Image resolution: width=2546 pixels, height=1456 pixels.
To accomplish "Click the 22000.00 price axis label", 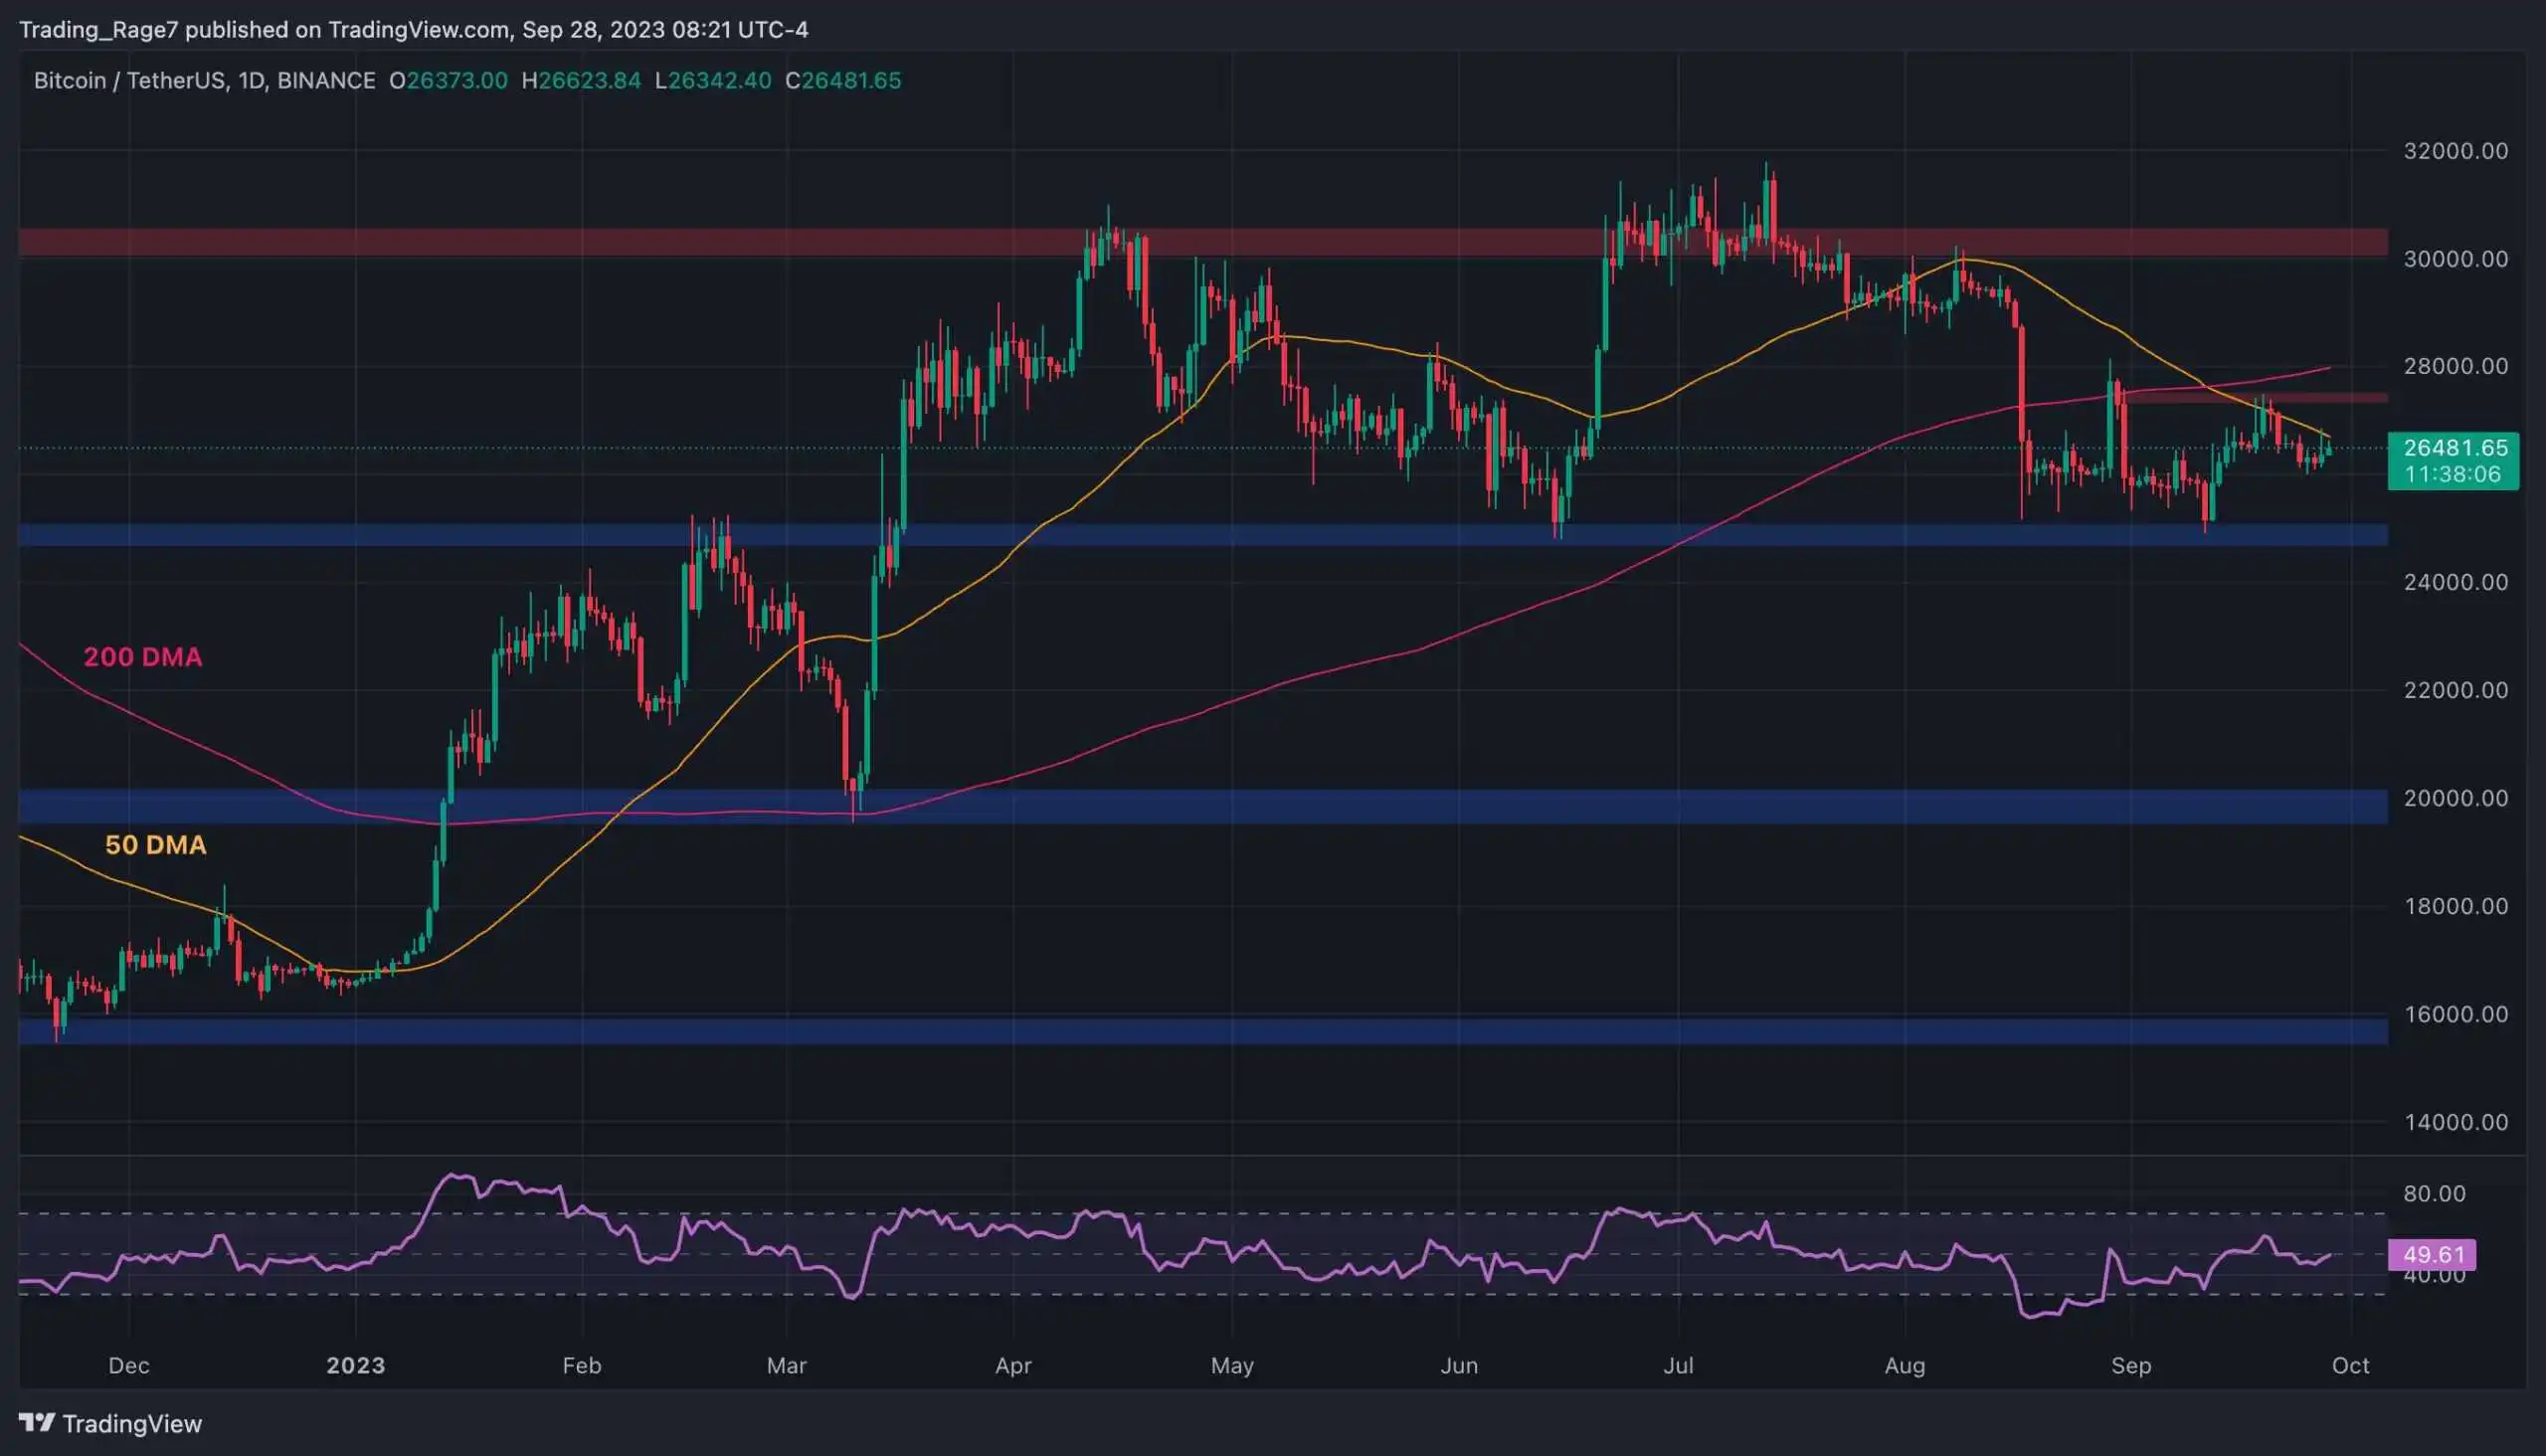I will 2455,690.
